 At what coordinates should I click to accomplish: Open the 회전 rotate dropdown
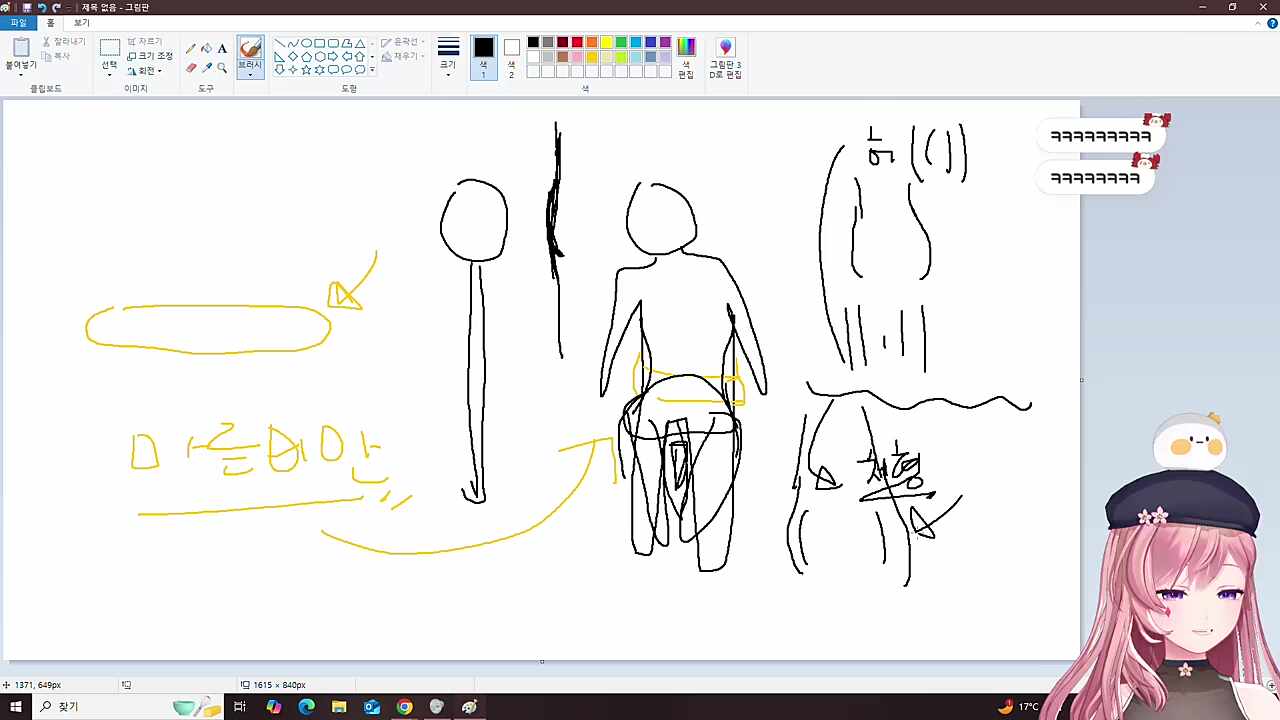[x=145, y=71]
